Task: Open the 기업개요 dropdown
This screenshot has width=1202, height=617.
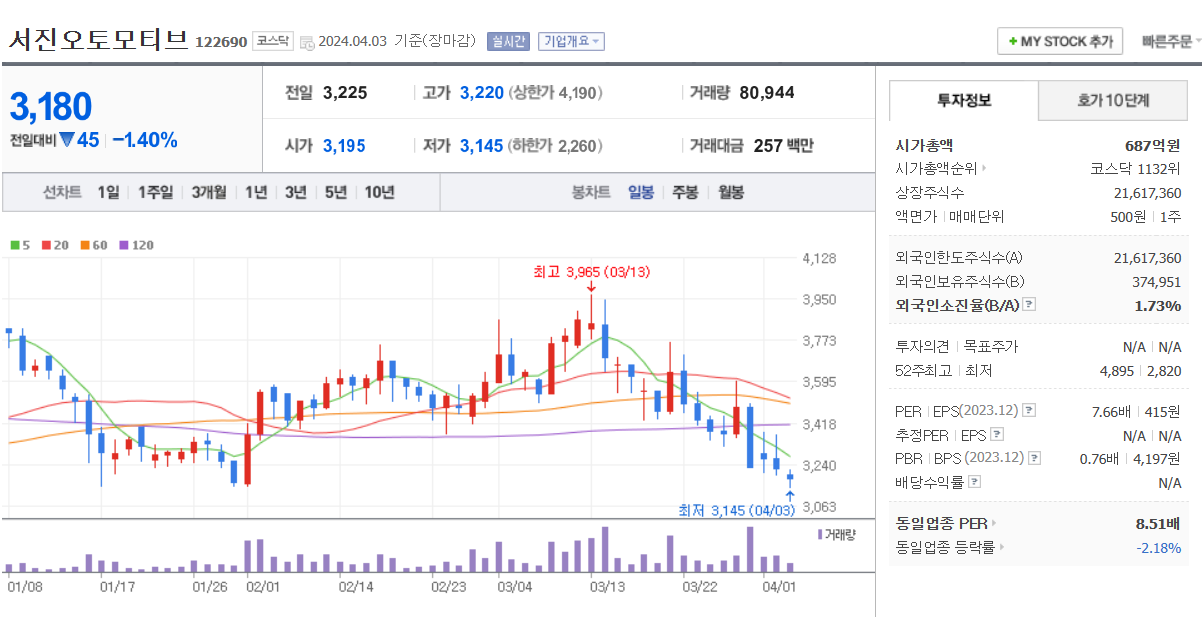Action: 571,41
